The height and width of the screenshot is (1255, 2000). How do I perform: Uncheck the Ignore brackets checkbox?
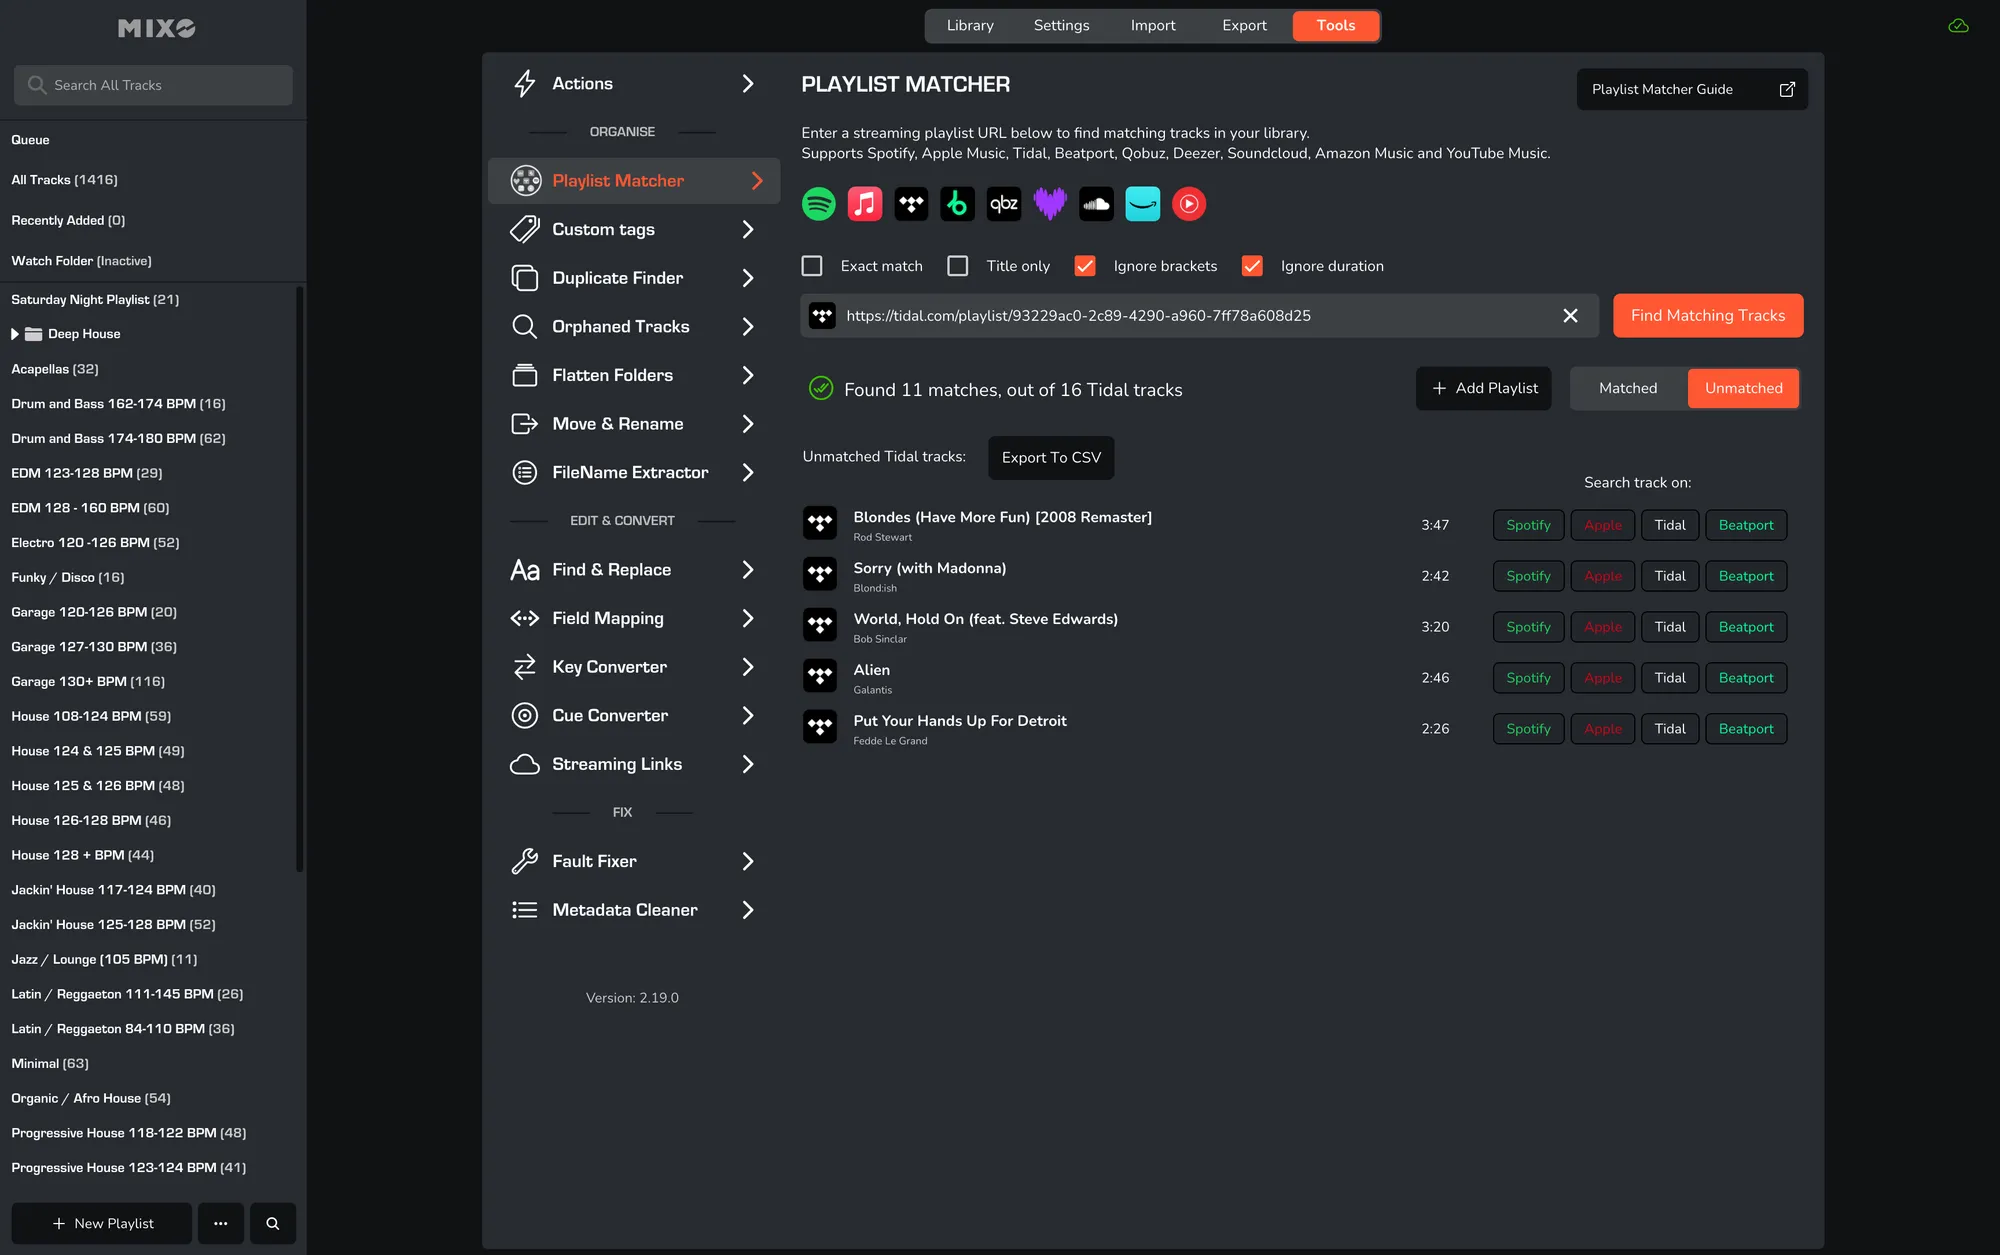[x=1085, y=266]
